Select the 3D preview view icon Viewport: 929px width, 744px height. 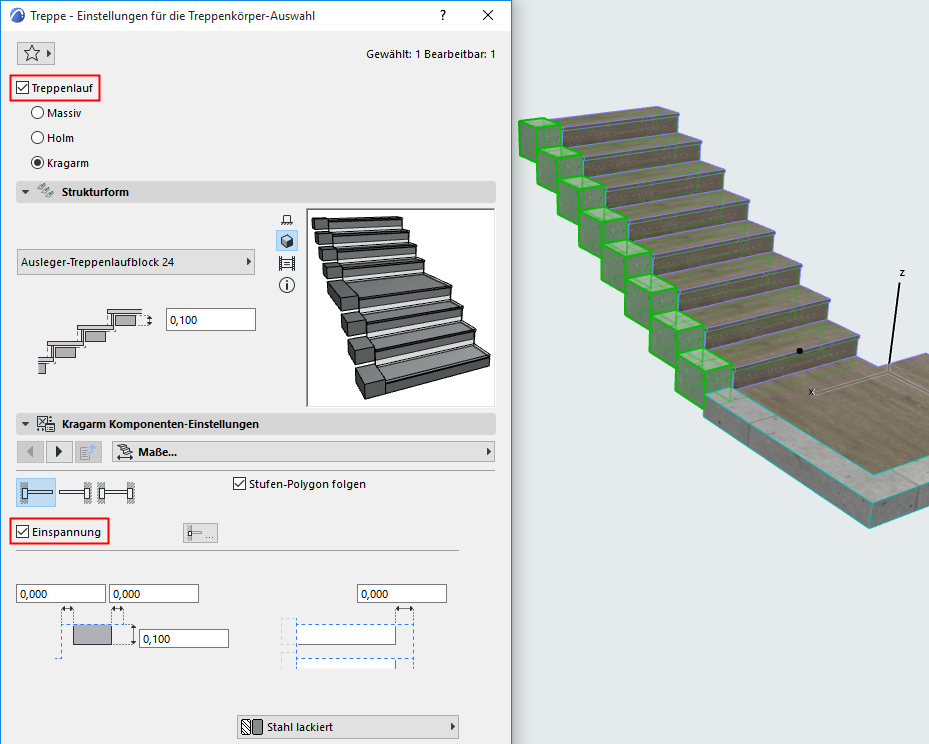point(288,240)
